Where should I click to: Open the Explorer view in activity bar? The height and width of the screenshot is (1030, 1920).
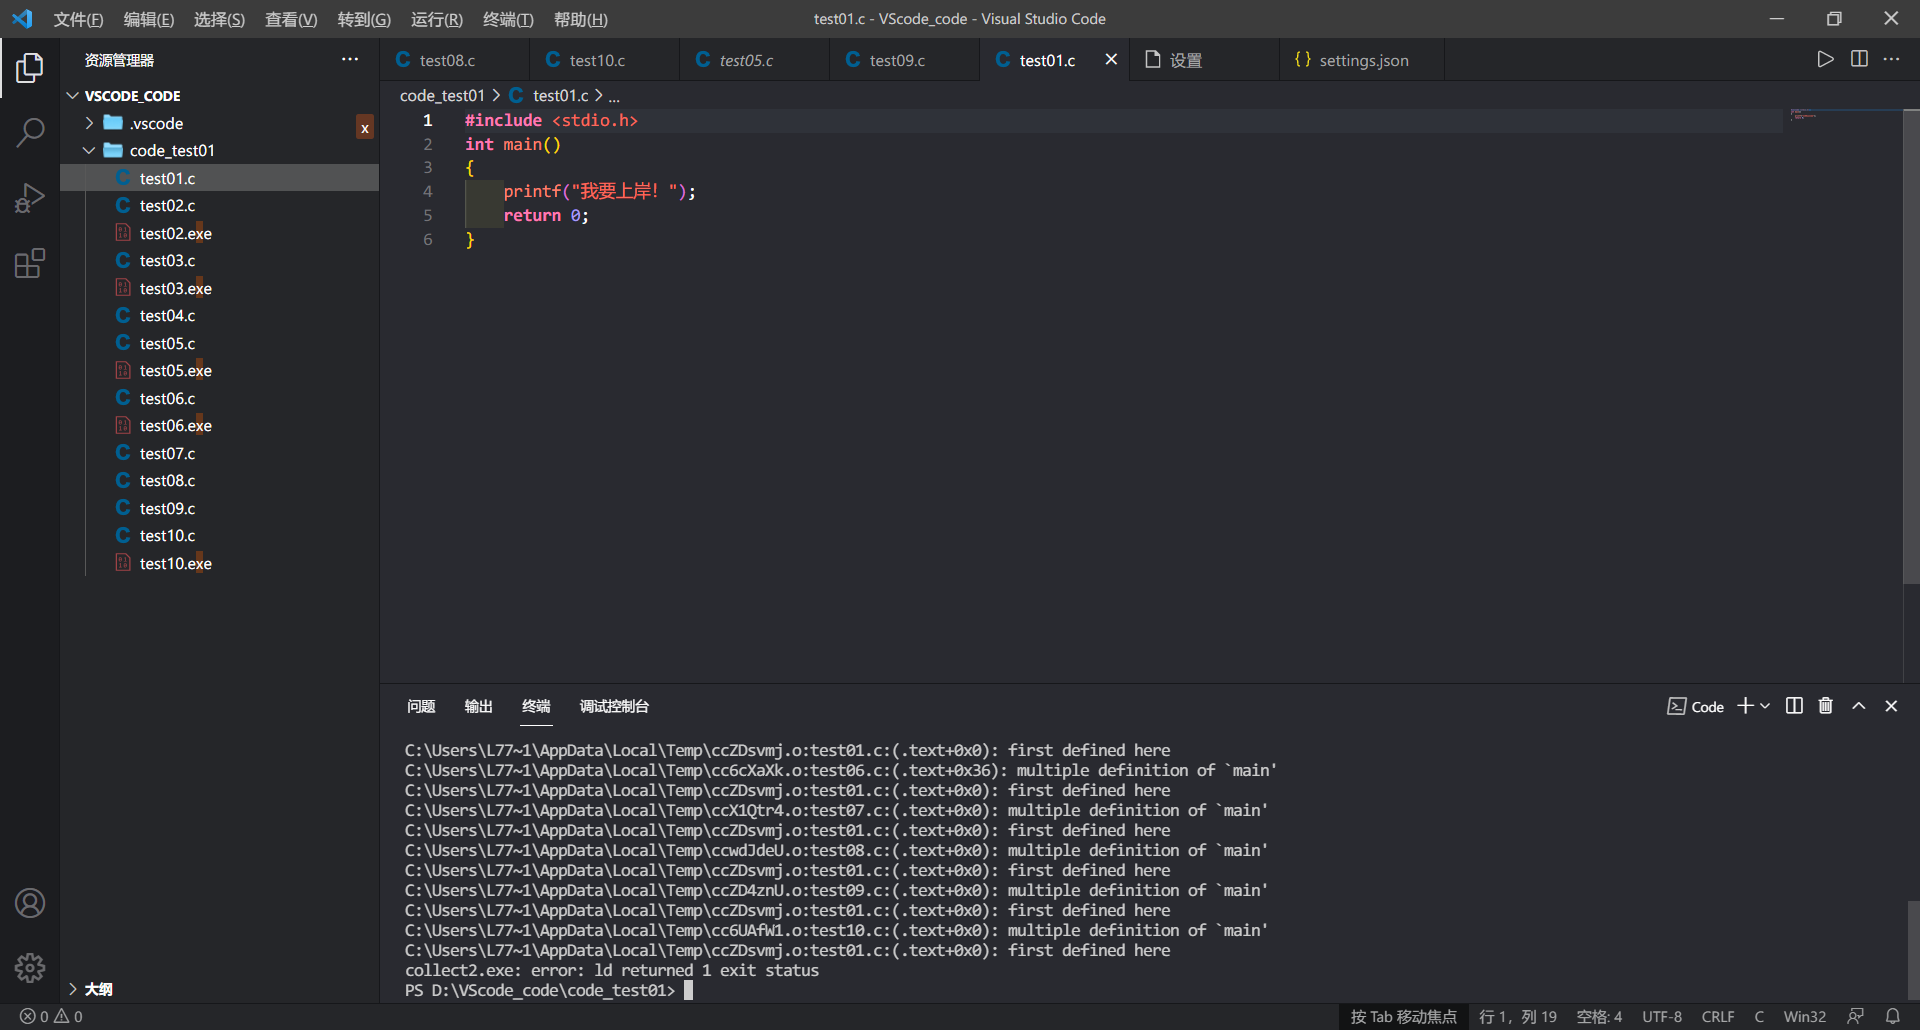click(x=30, y=68)
